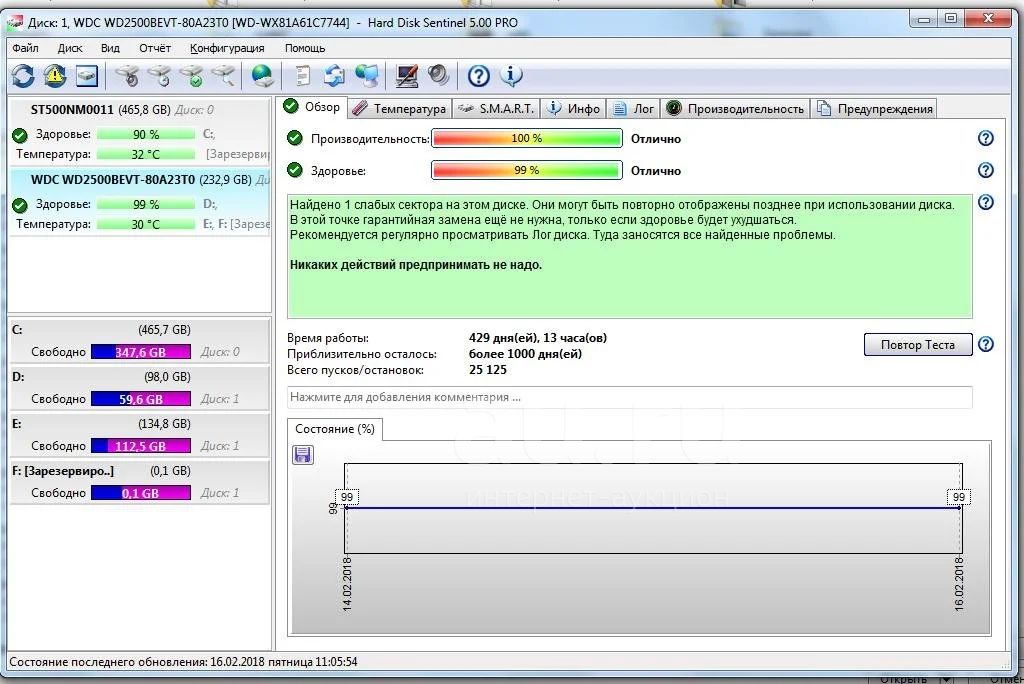The height and width of the screenshot is (684, 1024).
Task: Open help via the question mark toolbar icon
Action: (x=479, y=76)
